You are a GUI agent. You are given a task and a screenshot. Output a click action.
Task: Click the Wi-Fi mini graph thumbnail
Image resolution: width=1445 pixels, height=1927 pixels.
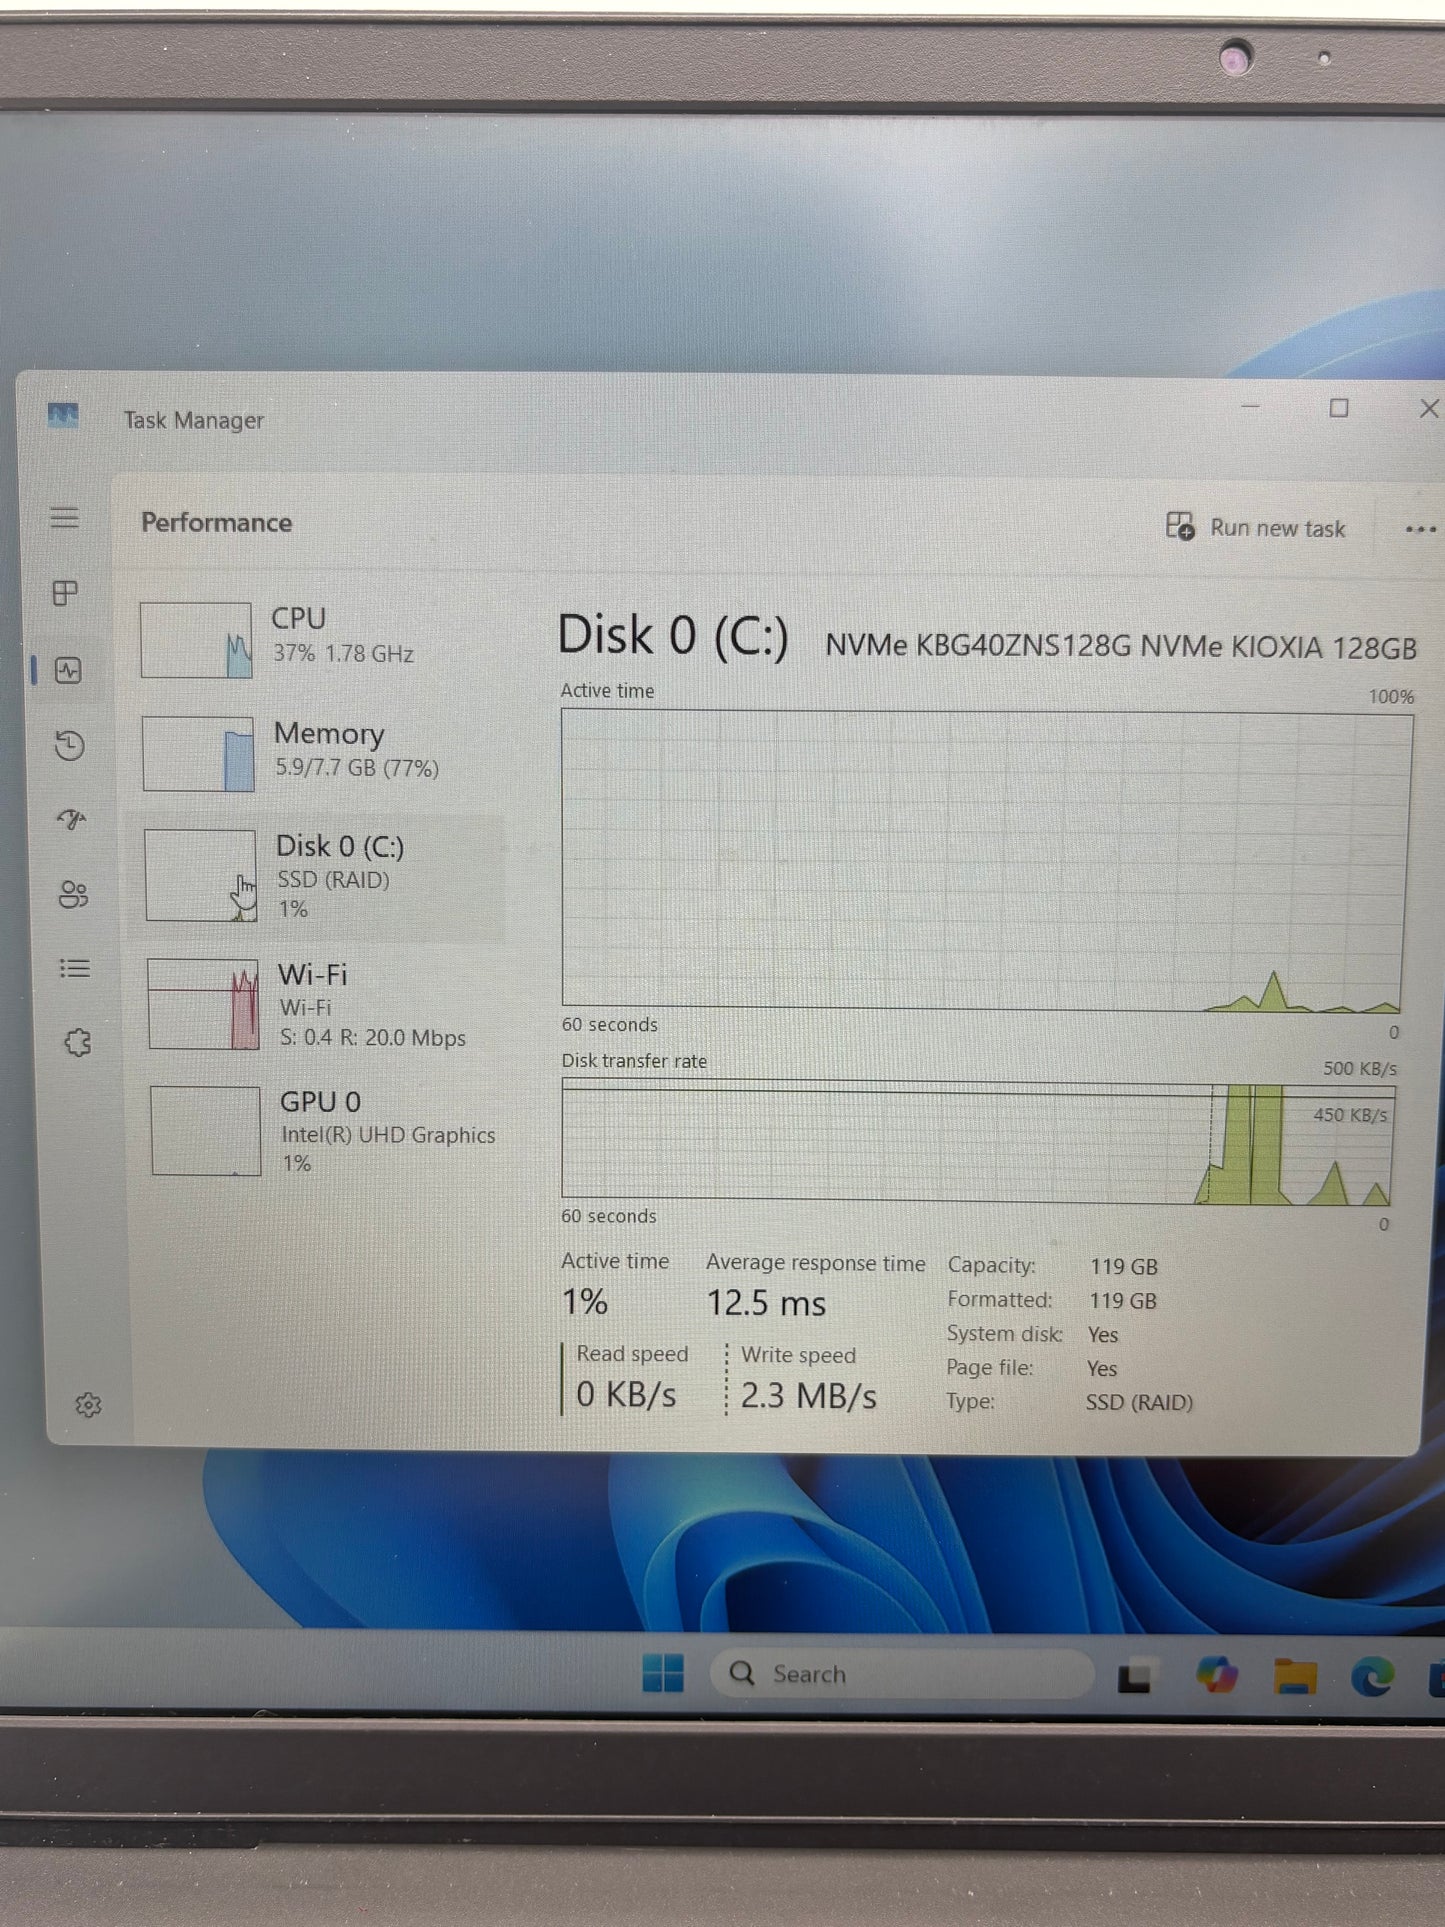(204, 1004)
